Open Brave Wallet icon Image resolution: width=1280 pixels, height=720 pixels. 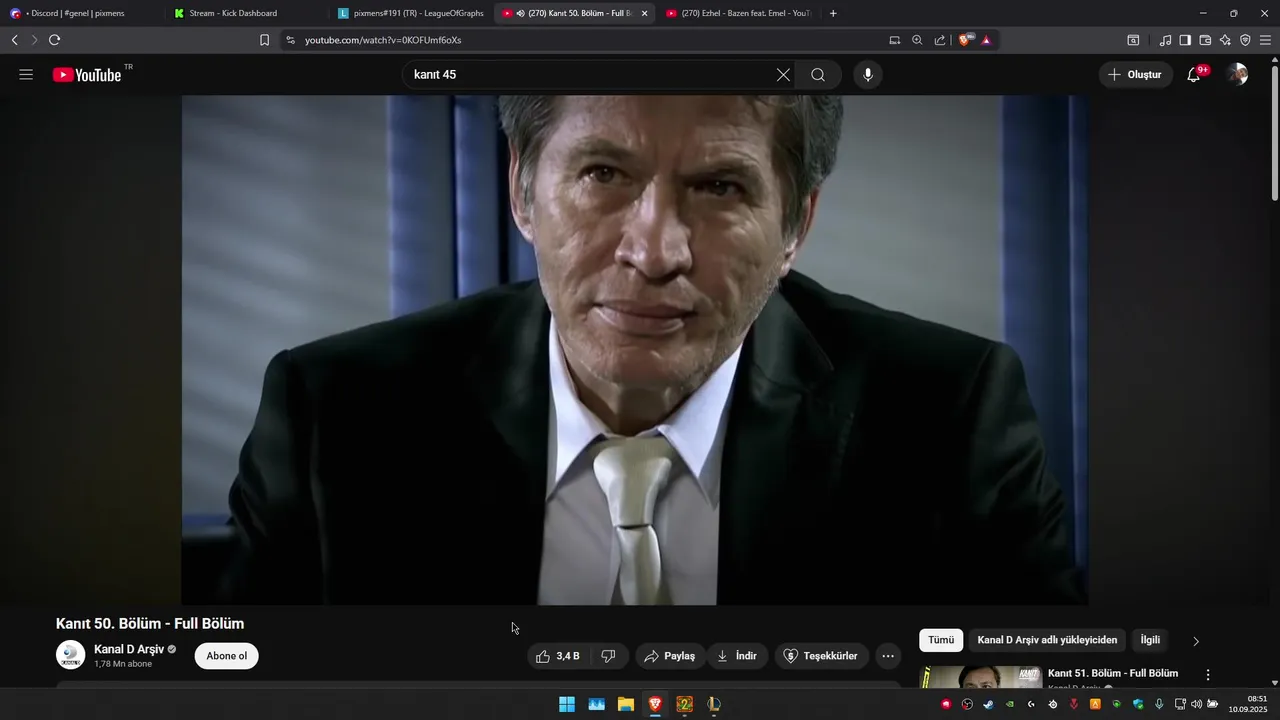pos(1205,40)
